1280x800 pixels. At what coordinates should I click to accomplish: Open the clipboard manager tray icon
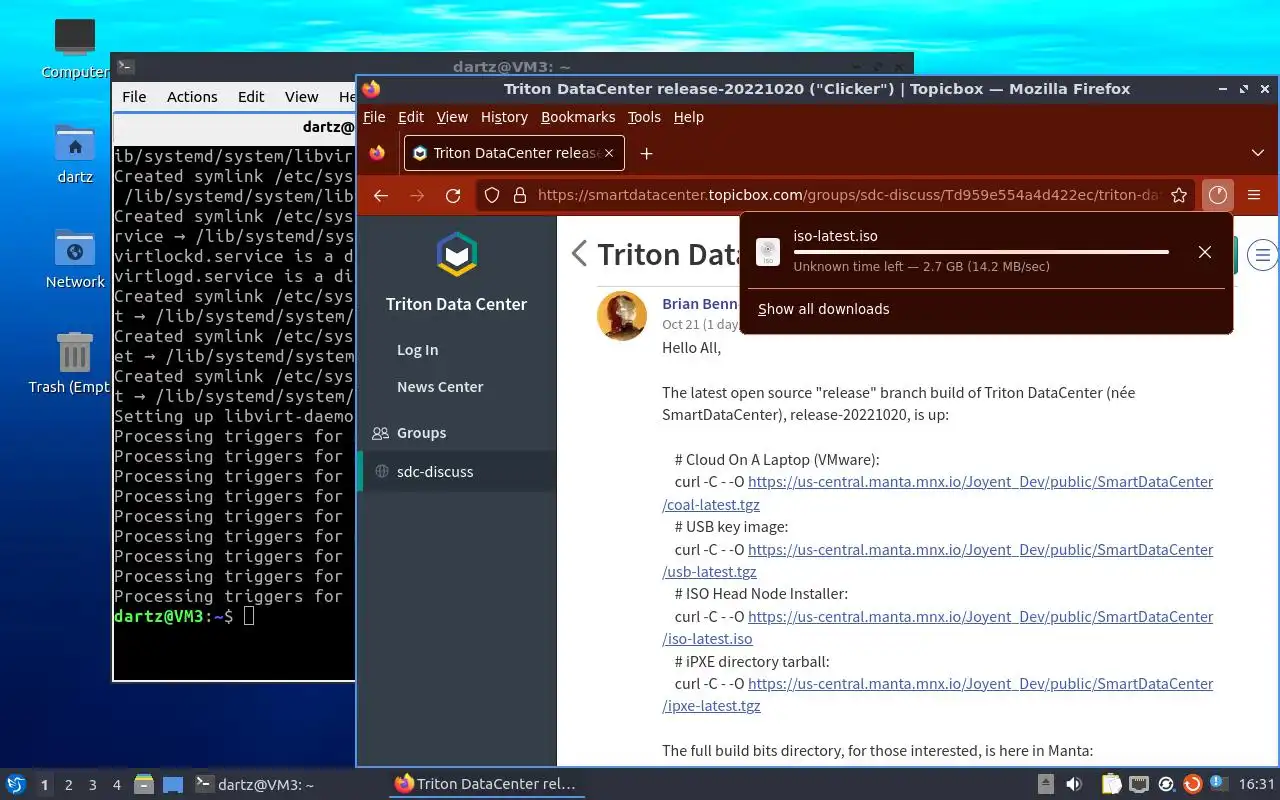pyautogui.click(x=1112, y=784)
